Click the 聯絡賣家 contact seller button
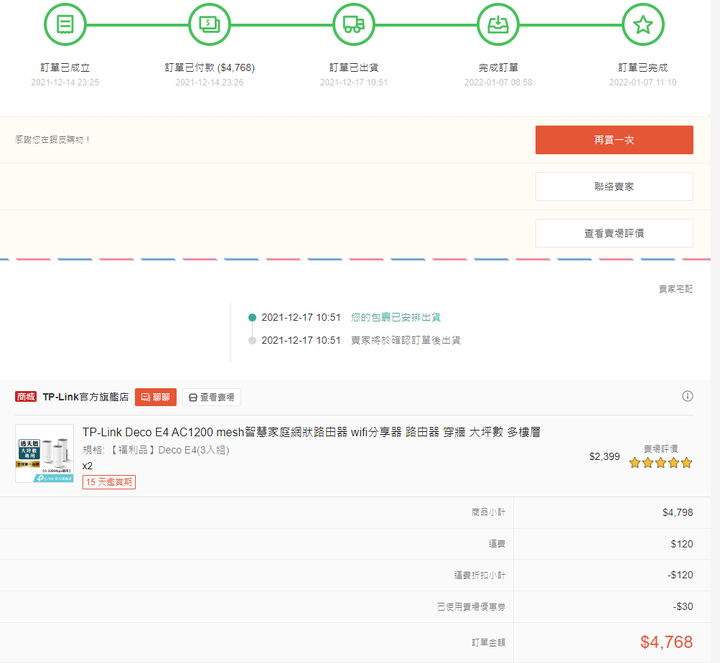 coord(614,186)
